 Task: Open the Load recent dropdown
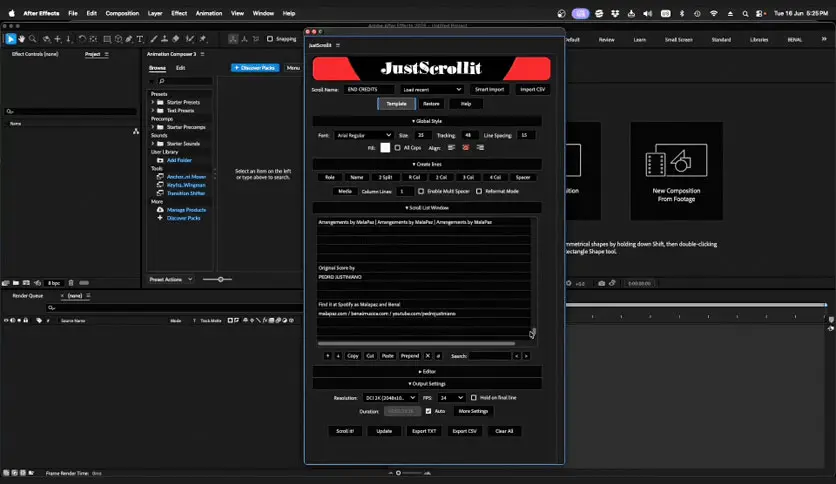(431, 90)
